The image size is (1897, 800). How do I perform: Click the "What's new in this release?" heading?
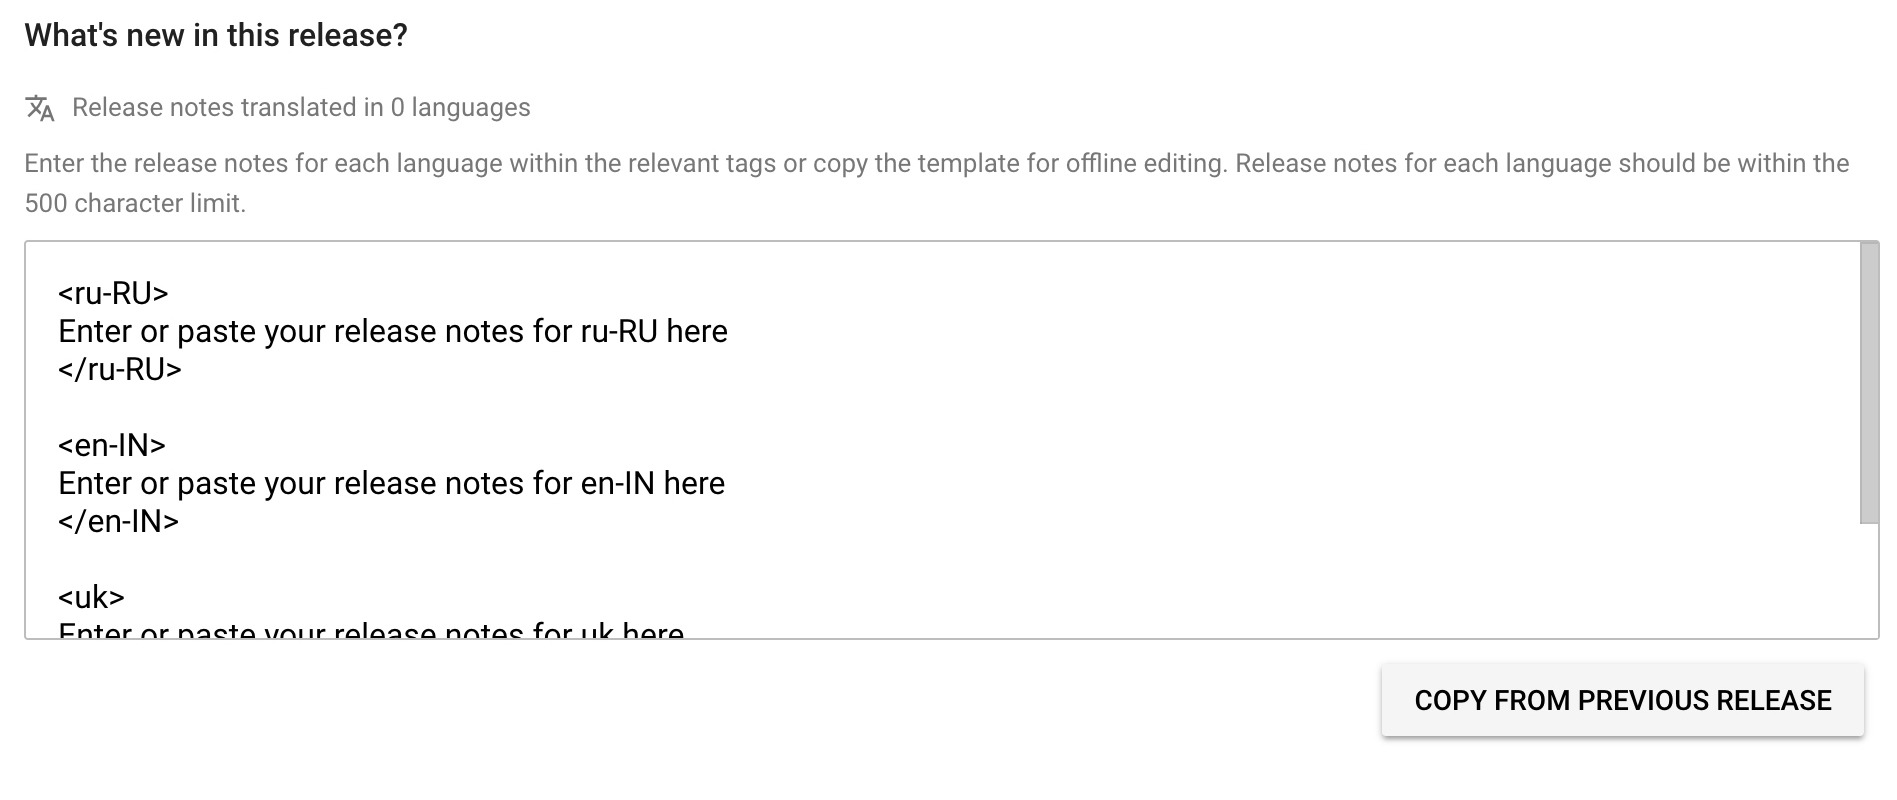[x=216, y=35]
